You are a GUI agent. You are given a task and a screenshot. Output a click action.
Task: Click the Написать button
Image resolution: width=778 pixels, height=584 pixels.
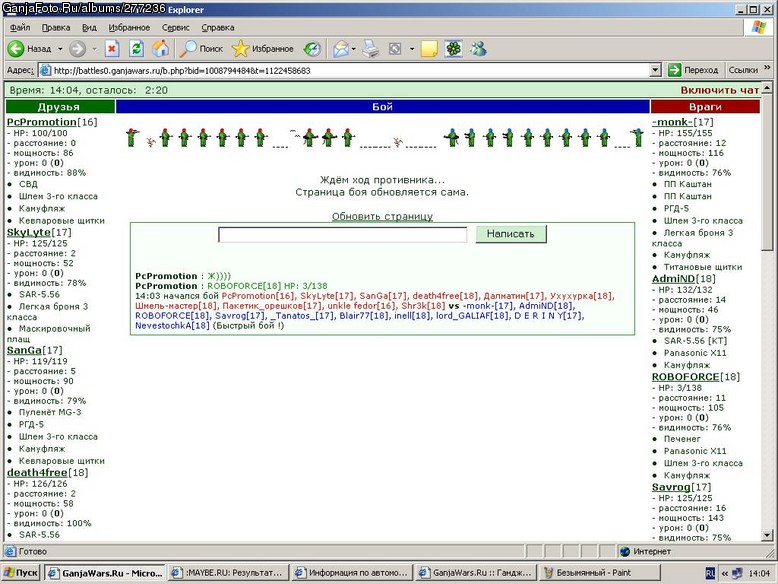tap(511, 234)
